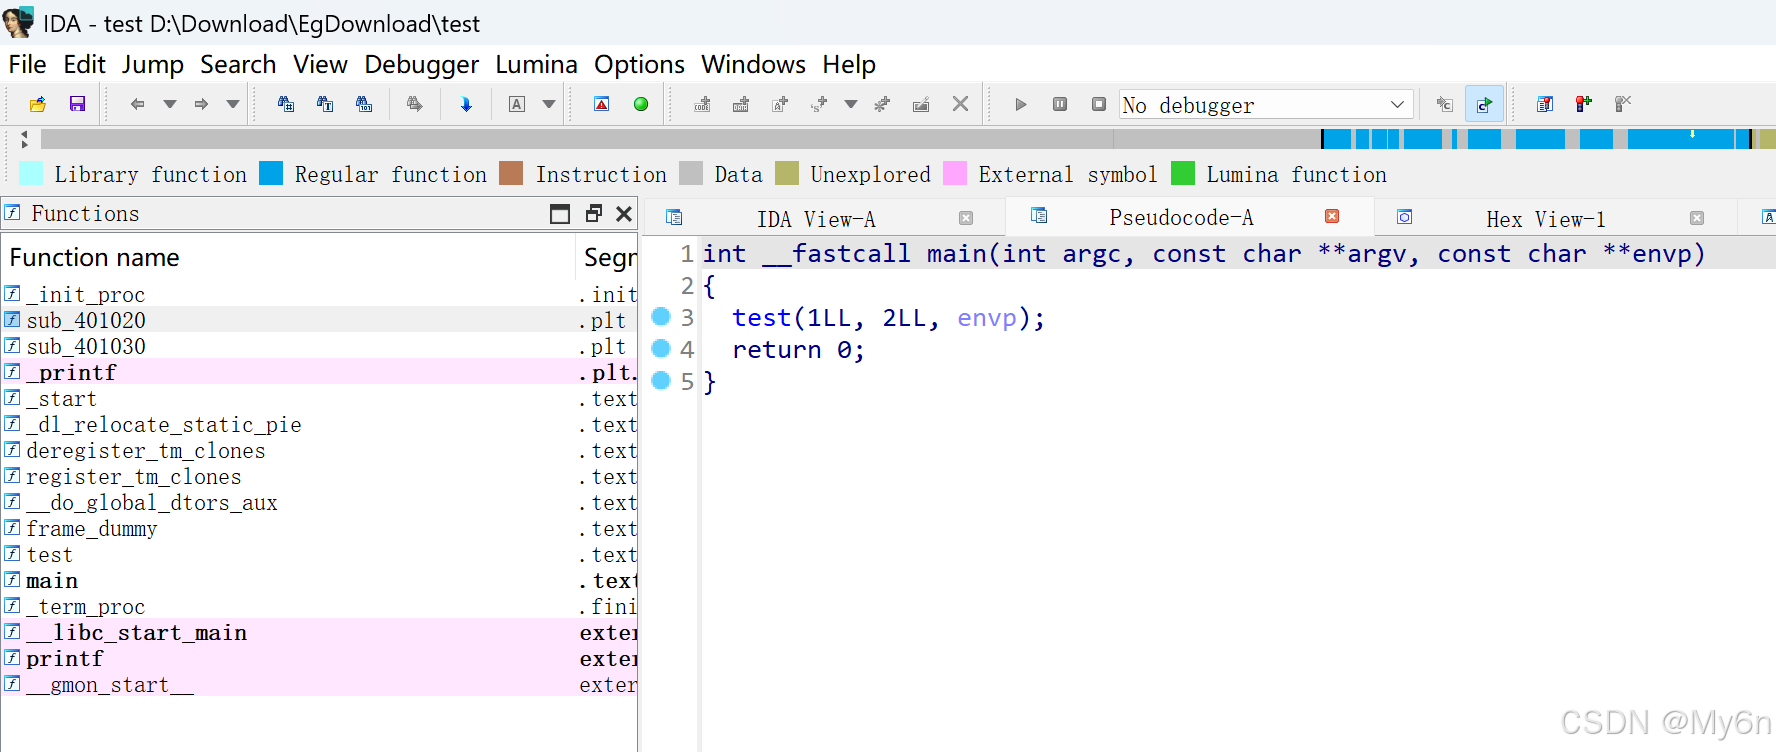Click the blue down-arrow jump icon

point(466,104)
